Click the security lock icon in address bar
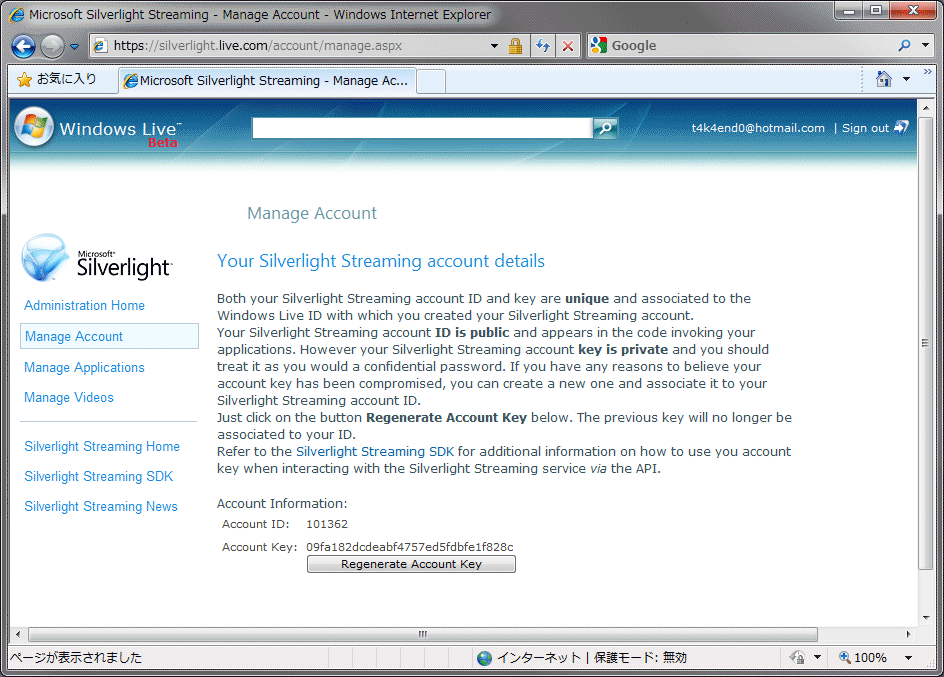Viewport: 944px width, 677px height. pyautogui.click(x=515, y=46)
